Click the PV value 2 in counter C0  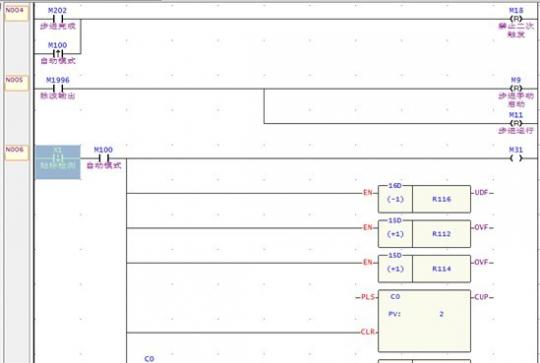441,314
